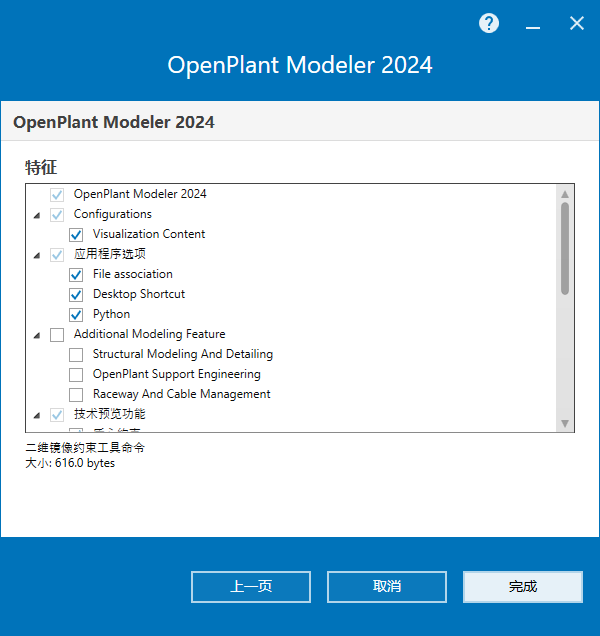
Task: Uncheck Desktop Shortcut option
Action: 76,294
